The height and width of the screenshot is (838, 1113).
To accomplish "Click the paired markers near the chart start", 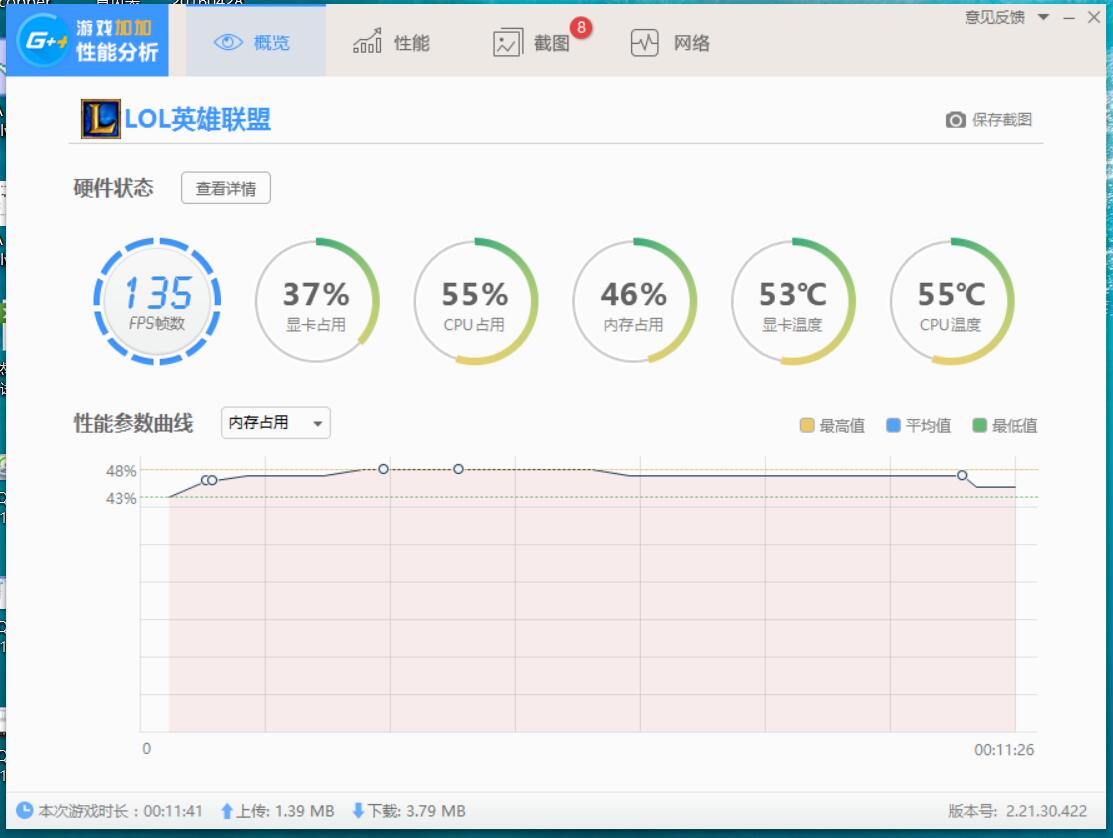I will (209, 480).
